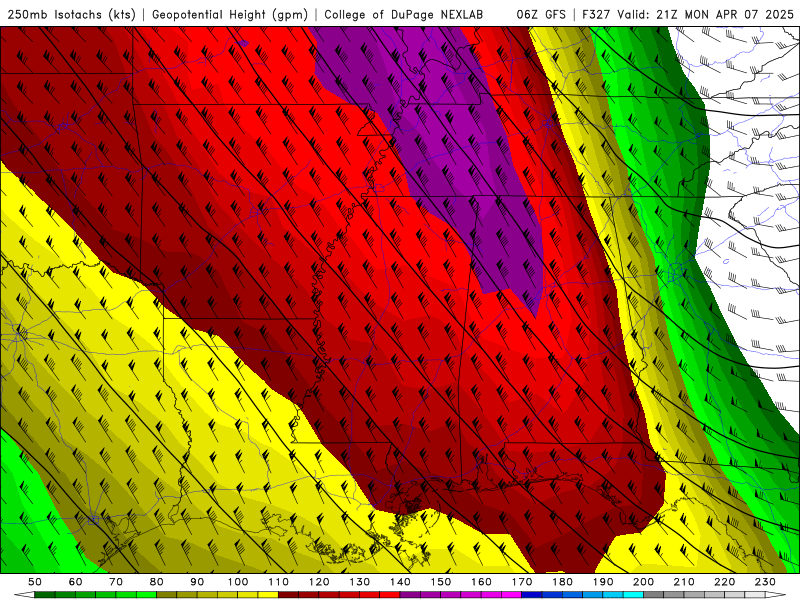Click the dark blue swatch below 170

(x=532, y=595)
